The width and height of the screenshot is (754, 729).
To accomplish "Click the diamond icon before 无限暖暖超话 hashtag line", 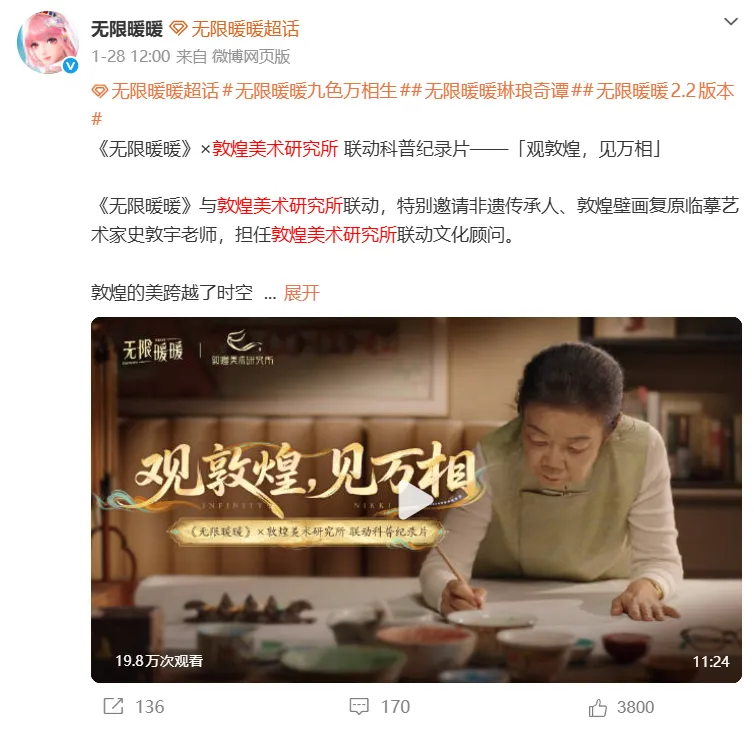I will click(100, 91).
